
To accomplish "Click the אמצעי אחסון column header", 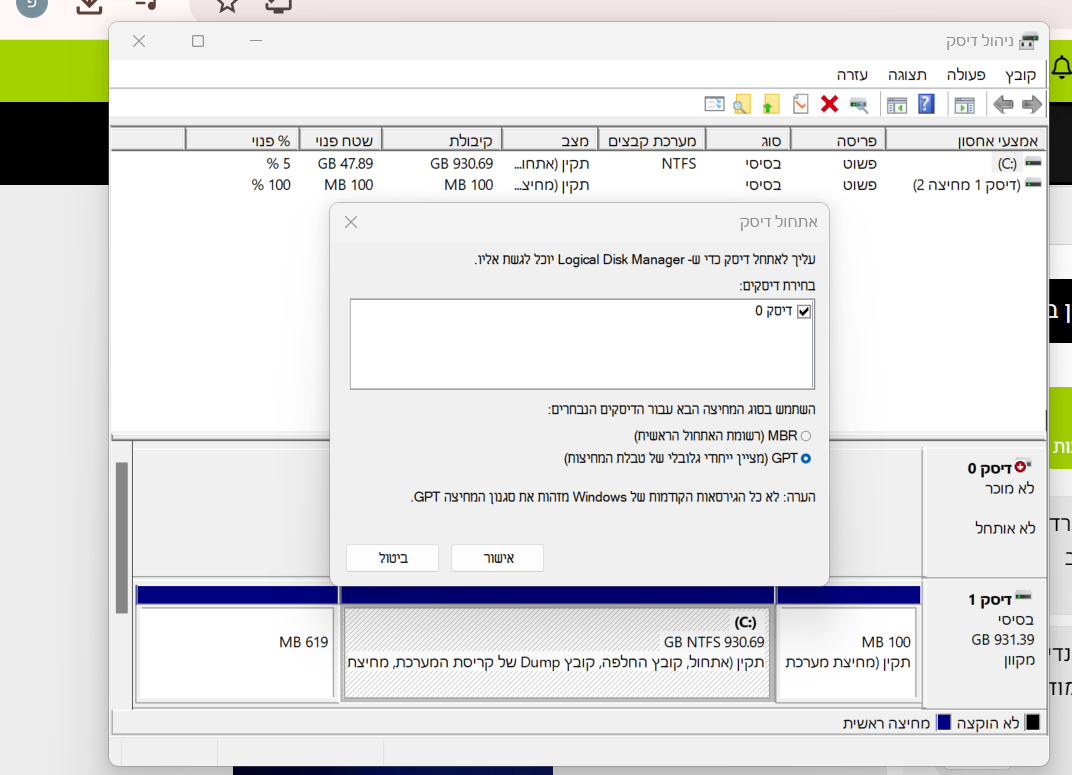I will point(965,141).
